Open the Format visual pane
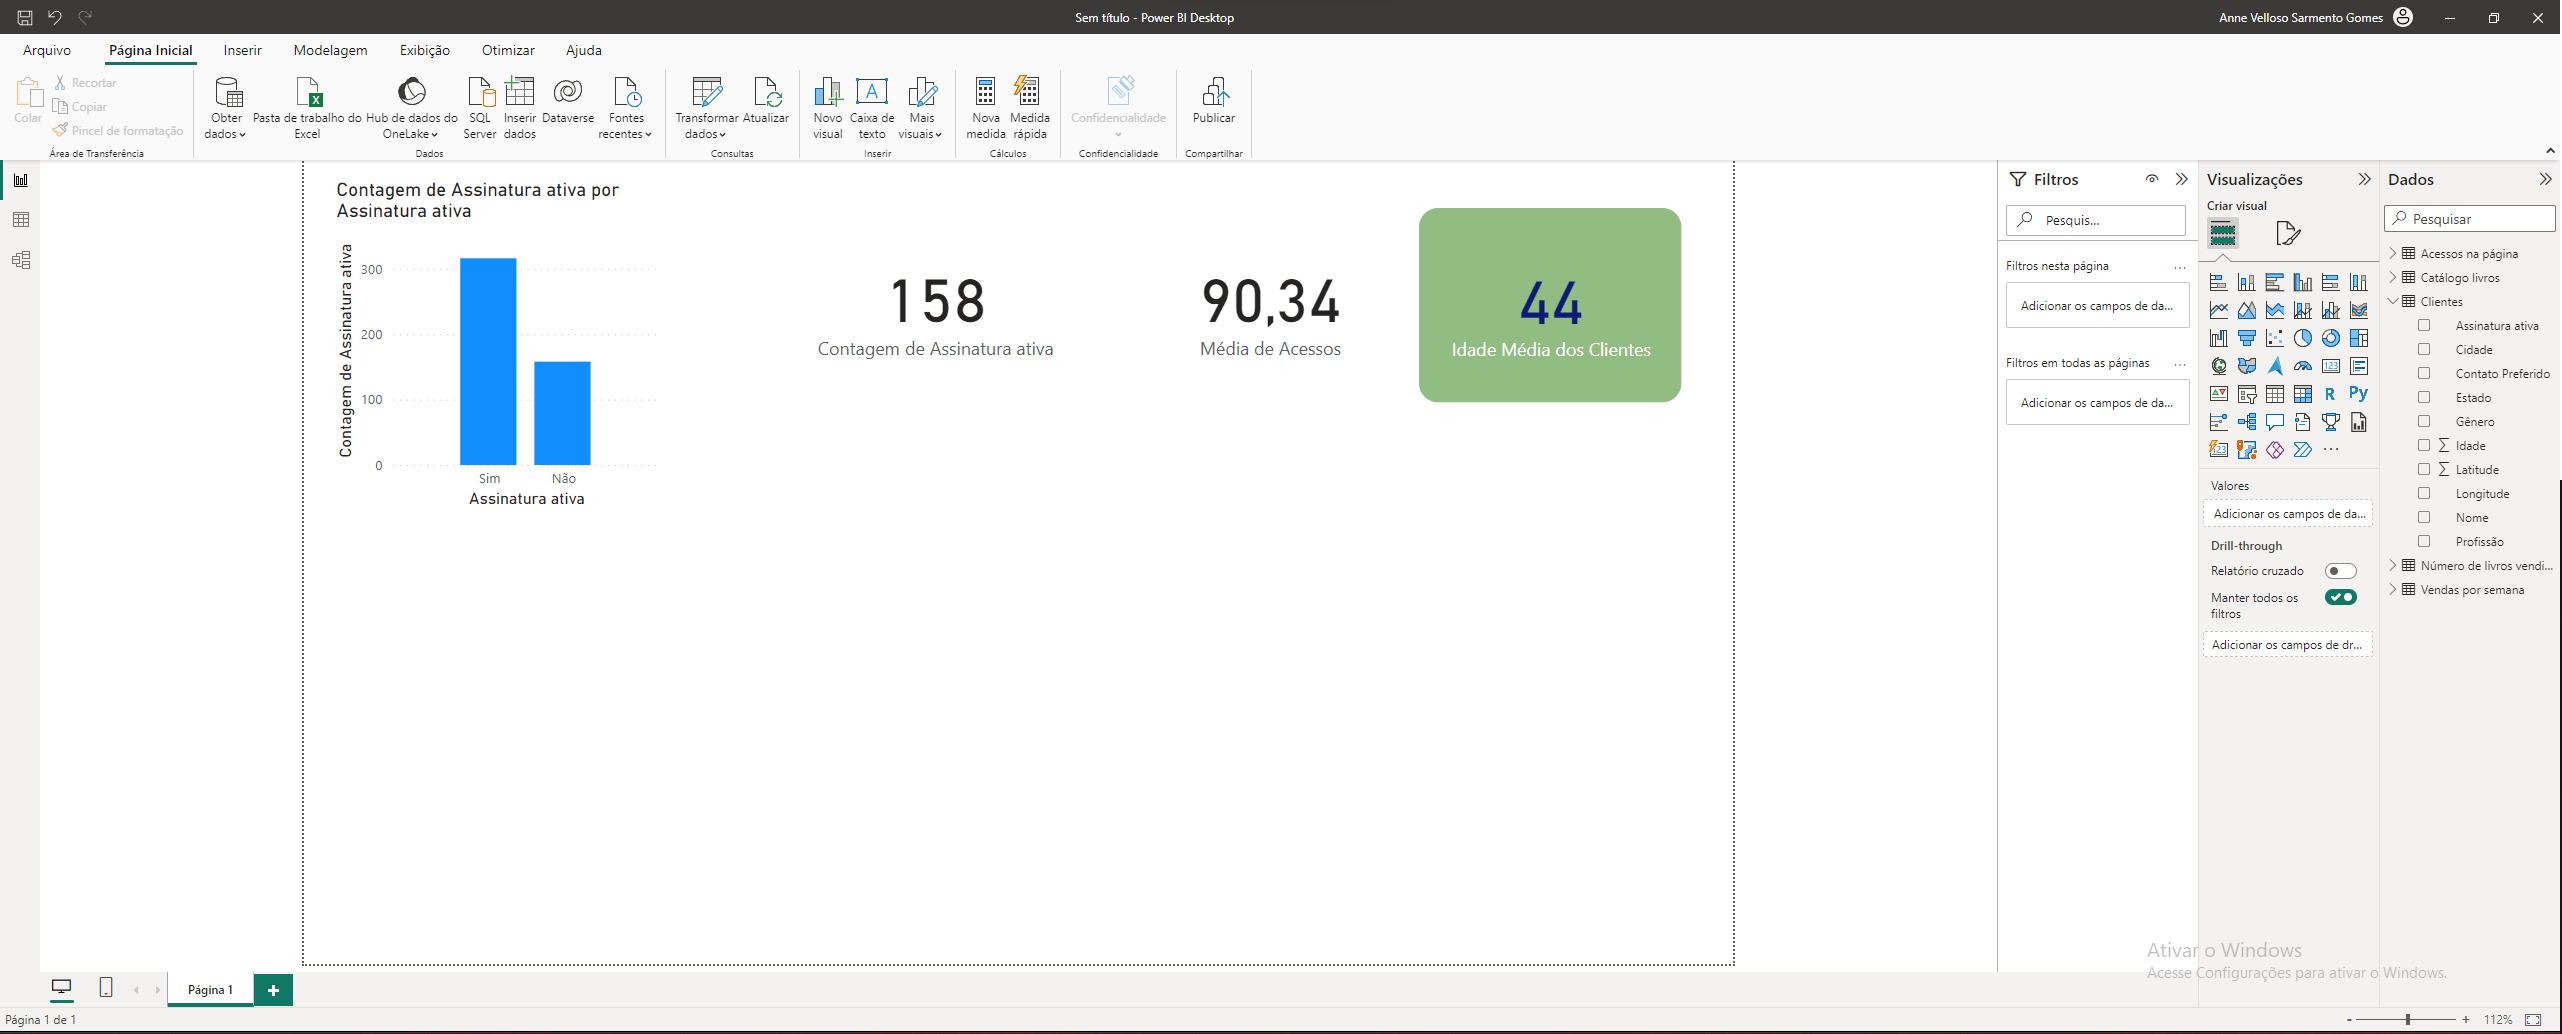This screenshot has width=2562, height=1034. point(2287,234)
